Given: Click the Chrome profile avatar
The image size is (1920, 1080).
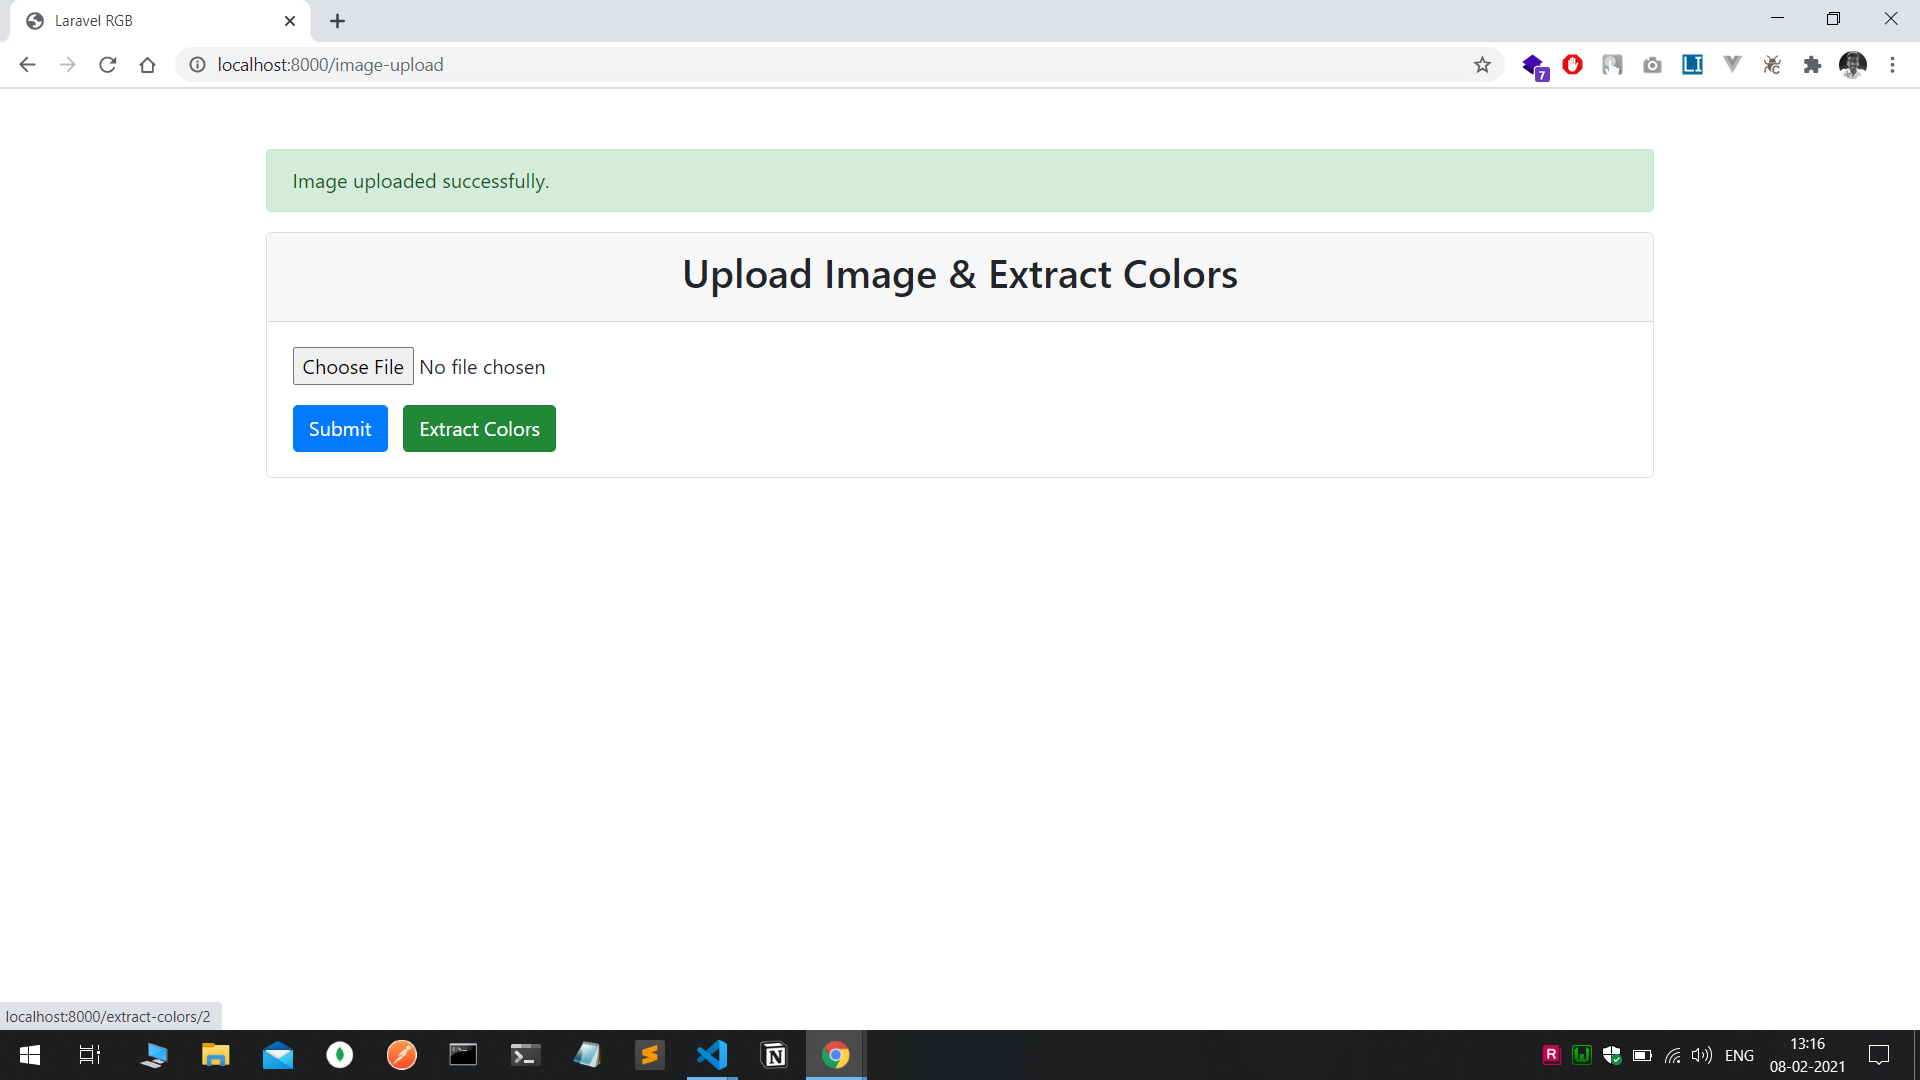Looking at the screenshot, I should click(x=1852, y=65).
